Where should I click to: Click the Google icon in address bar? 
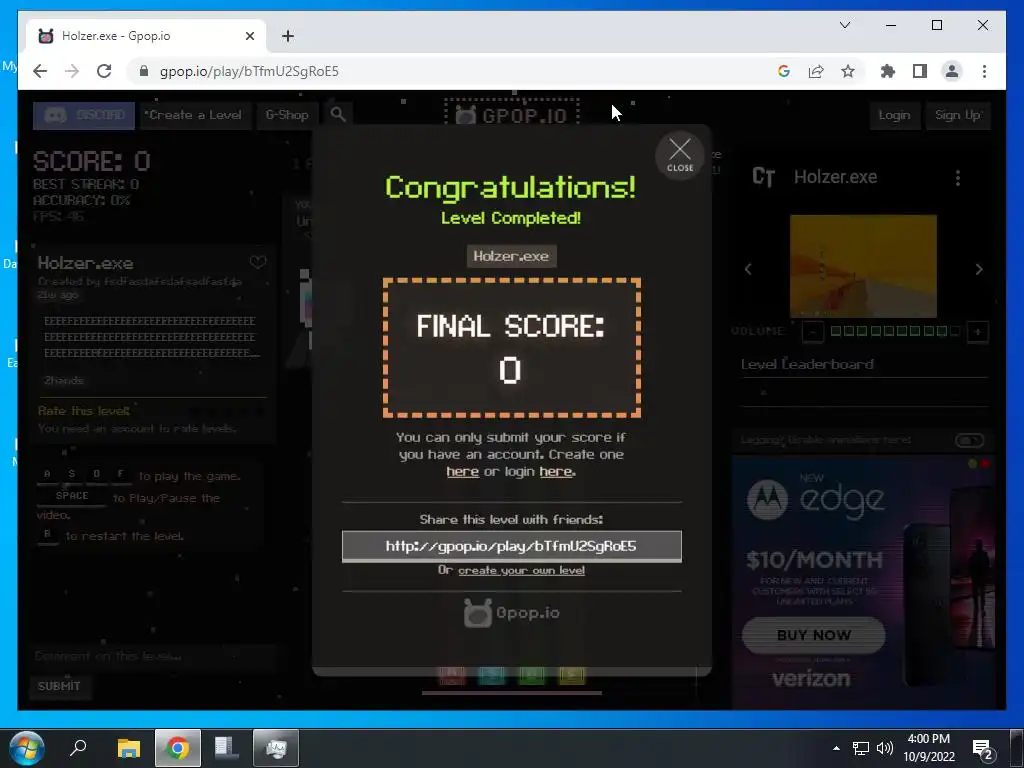(x=784, y=71)
